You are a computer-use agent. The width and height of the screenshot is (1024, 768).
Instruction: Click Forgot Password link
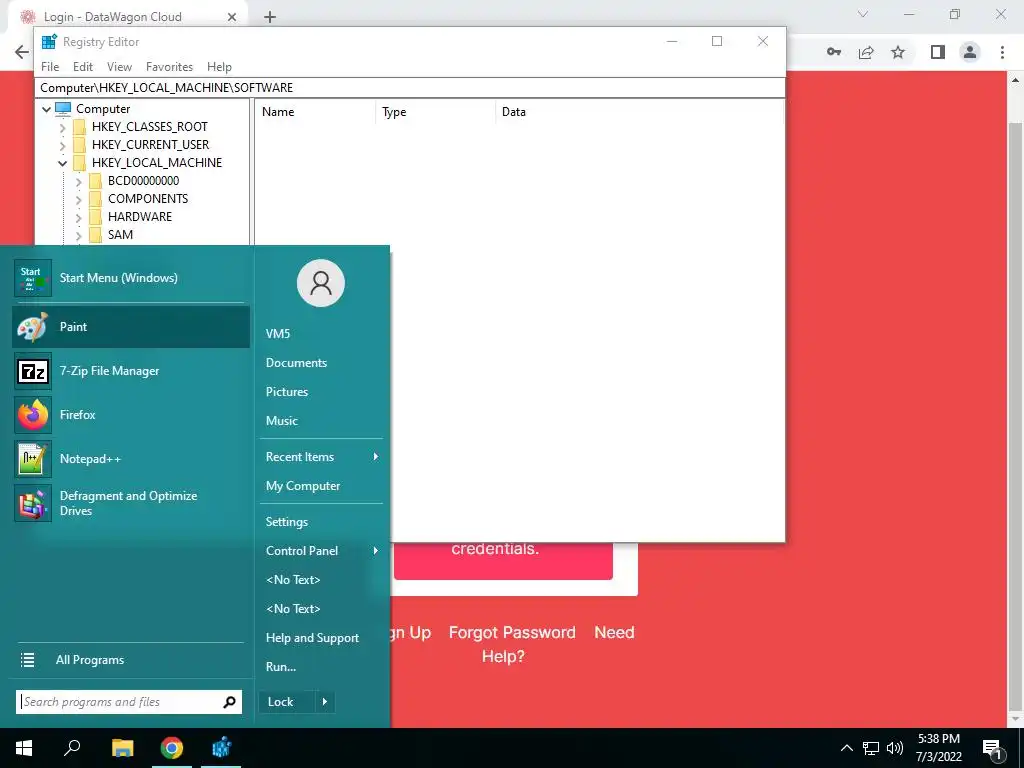pyautogui.click(x=512, y=632)
